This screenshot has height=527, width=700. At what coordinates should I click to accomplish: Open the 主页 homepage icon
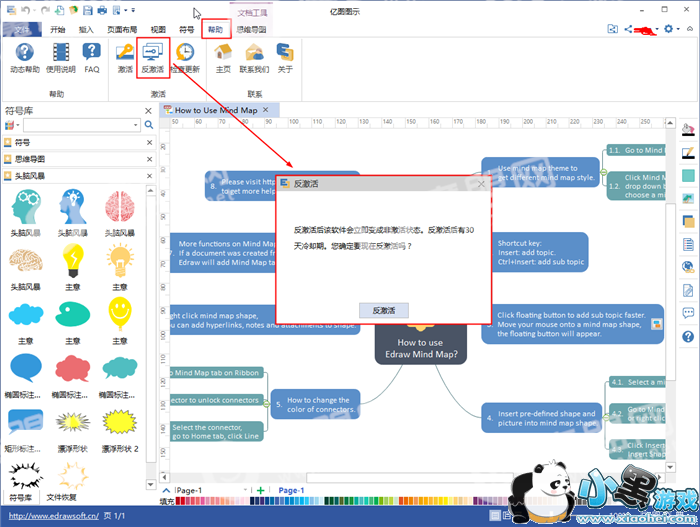tap(223, 57)
